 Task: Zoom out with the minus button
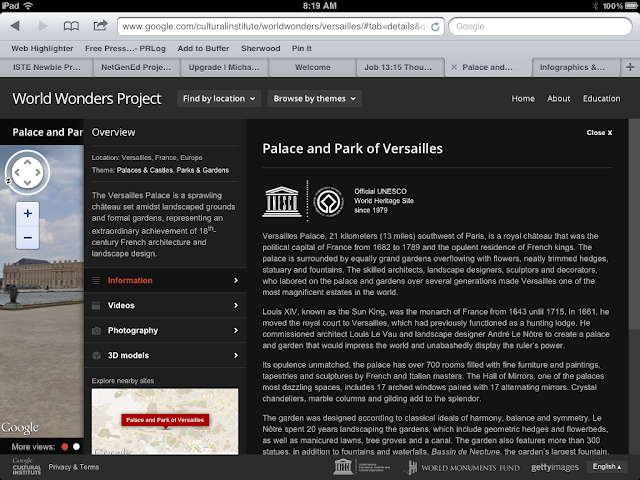pyautogui.click(x=28, y=238)
